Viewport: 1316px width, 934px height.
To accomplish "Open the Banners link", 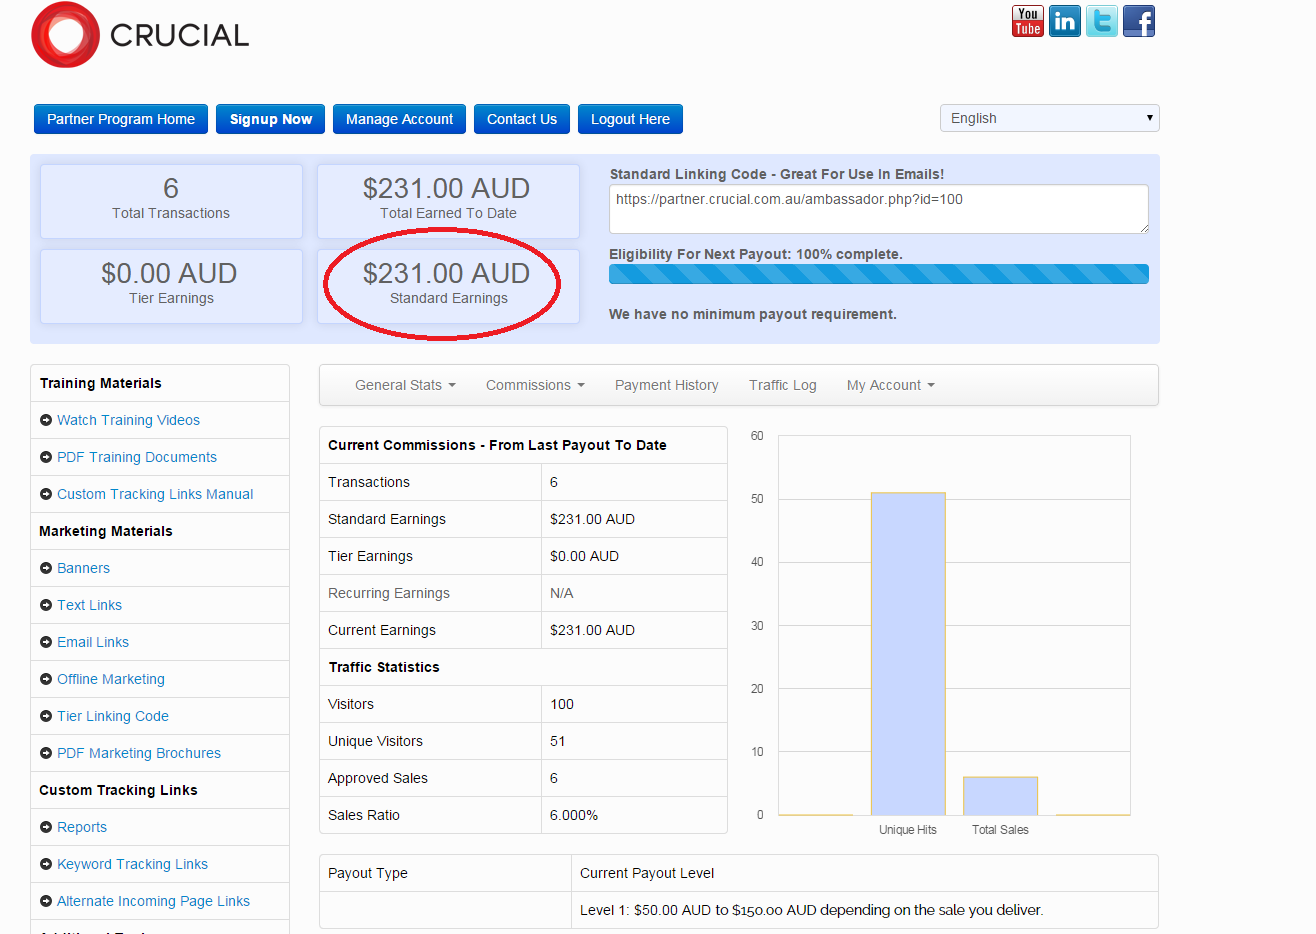I will click(83, 568).
